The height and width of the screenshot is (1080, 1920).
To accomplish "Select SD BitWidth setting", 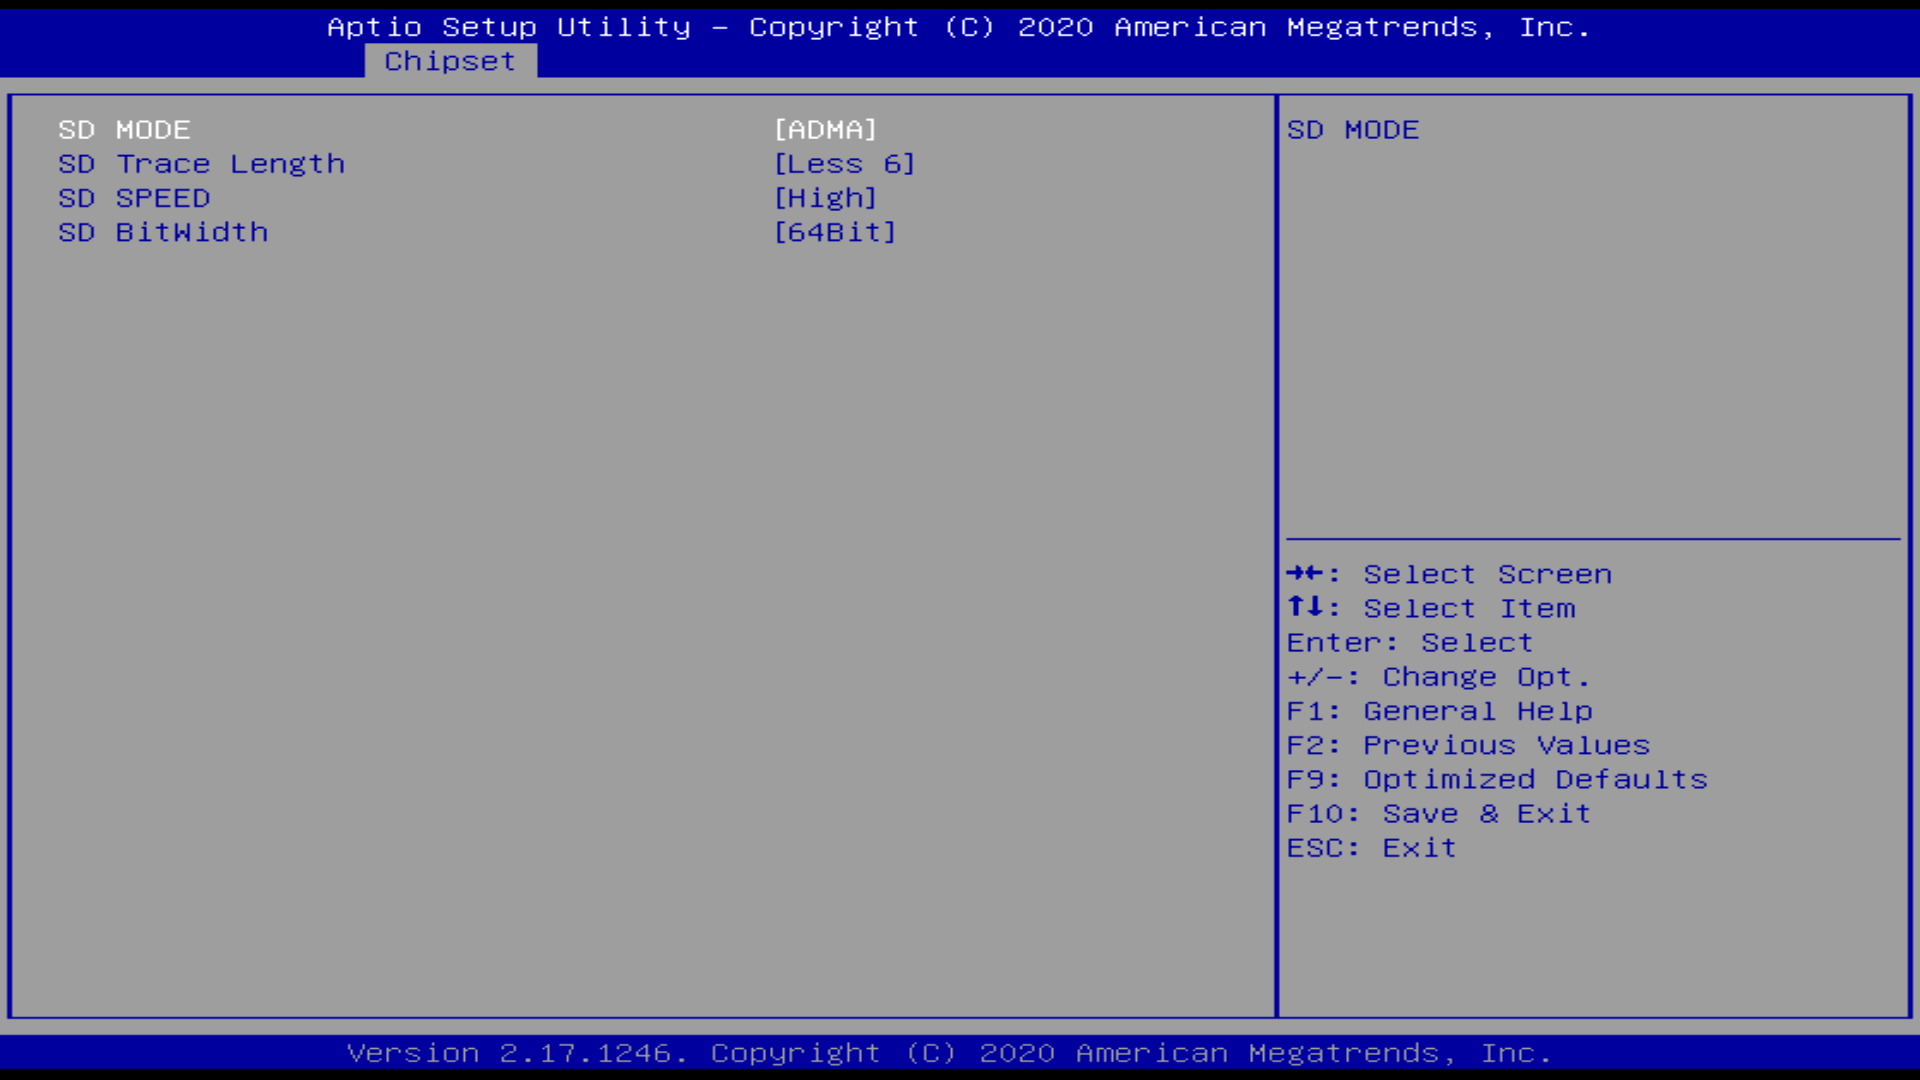I will pos(164,231).
